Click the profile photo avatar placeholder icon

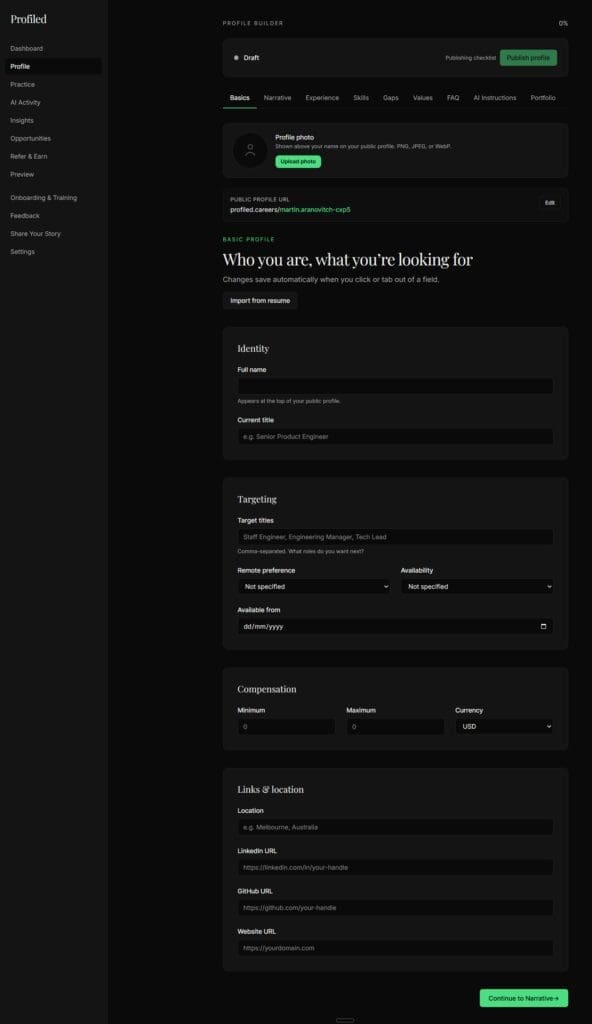tap(250, 150)
